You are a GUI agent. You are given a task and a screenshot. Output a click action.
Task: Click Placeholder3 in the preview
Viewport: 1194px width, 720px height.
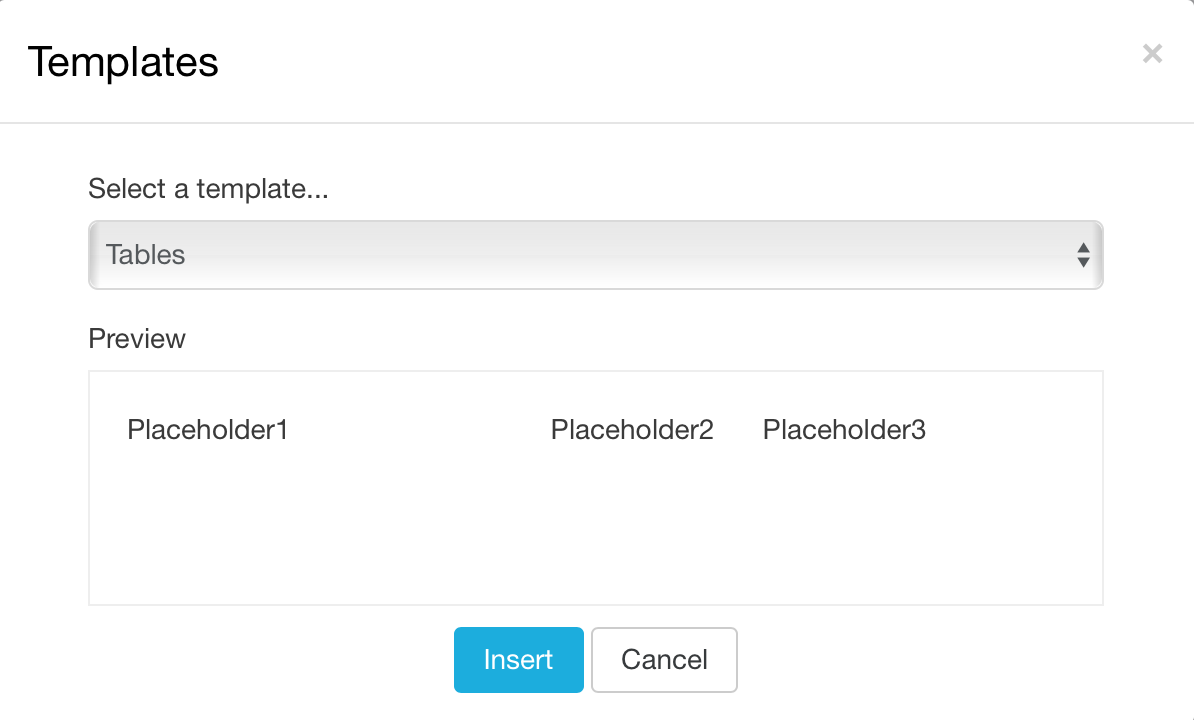point(844,430)
